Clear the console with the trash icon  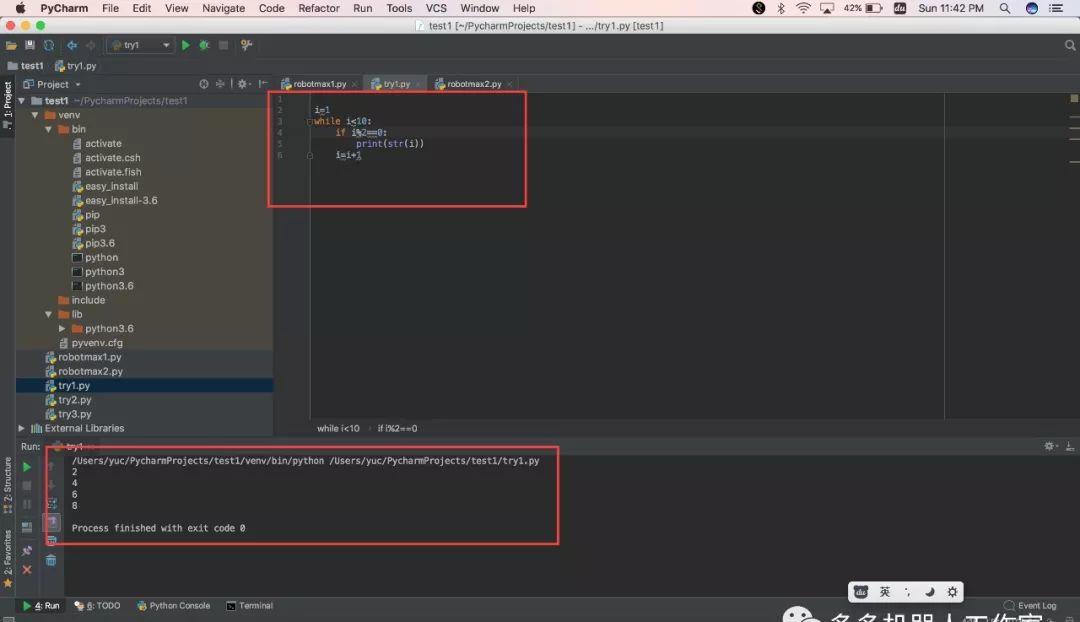[x=51, y=560]
